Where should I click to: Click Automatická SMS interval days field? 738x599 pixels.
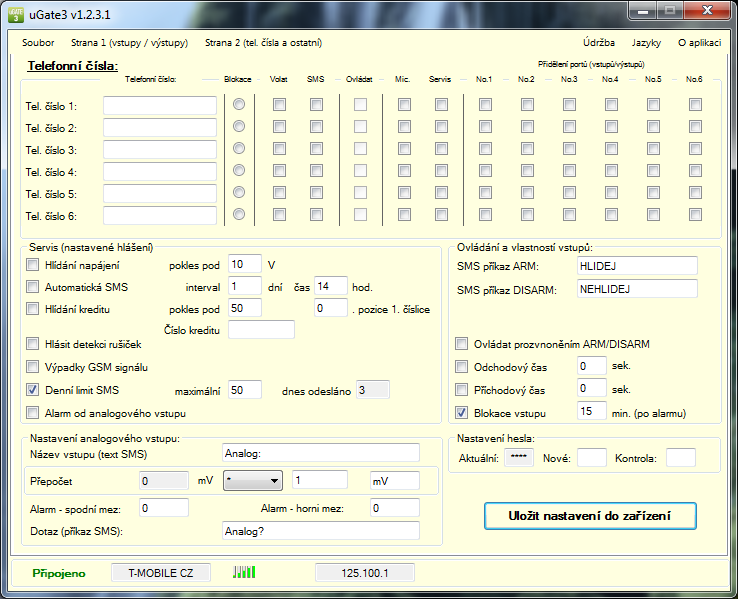coord(245,286)
